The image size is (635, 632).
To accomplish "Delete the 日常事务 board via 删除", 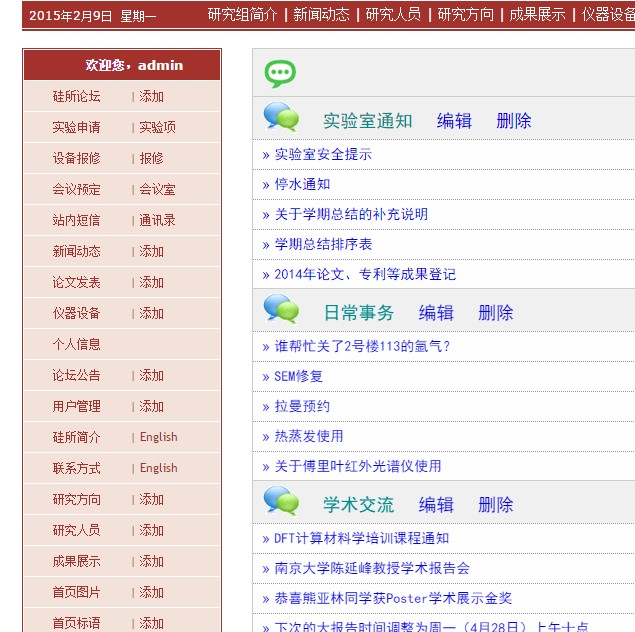I will (x=496, y=313).
